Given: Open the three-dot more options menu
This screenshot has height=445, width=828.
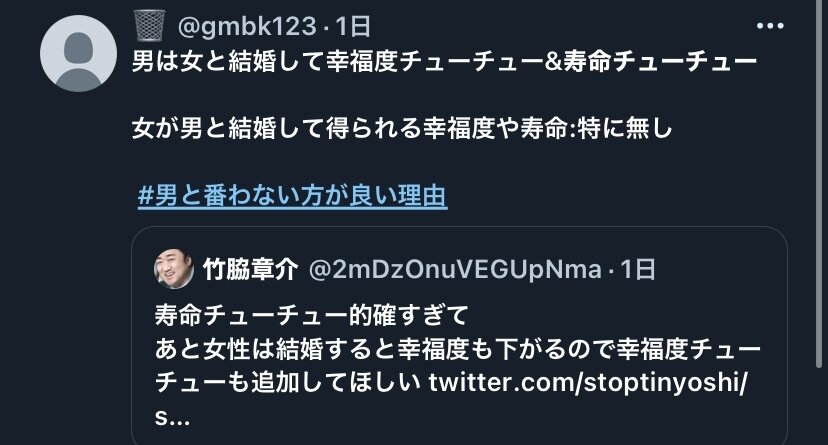Looking at the screenshot, I should click(x=770, y=26).
